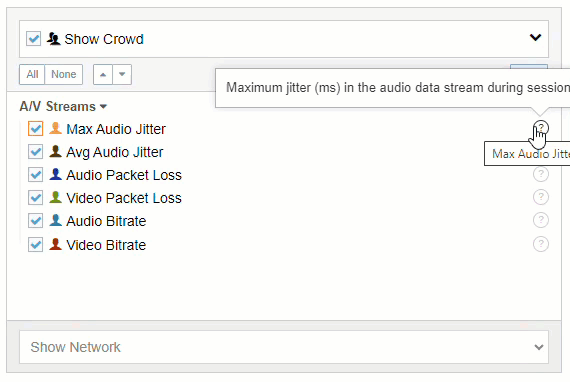The width and height of the screenshot is (570, 382).
Task: Click the help icon for Video Packet Loss
Action: click(x=541, y=197)
